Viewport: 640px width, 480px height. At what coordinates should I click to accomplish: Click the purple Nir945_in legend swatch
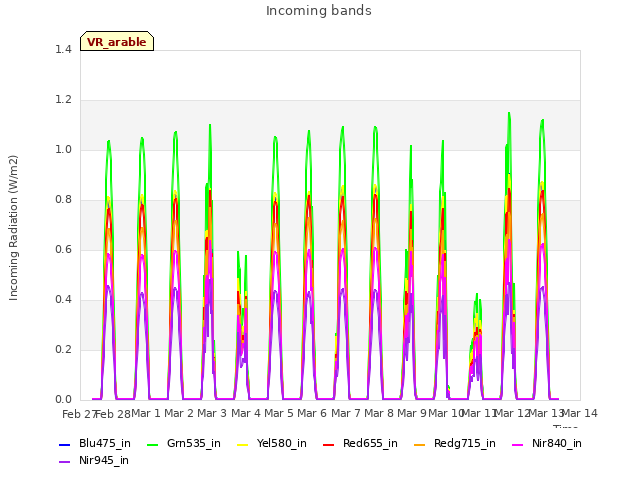tap(65, 462)
